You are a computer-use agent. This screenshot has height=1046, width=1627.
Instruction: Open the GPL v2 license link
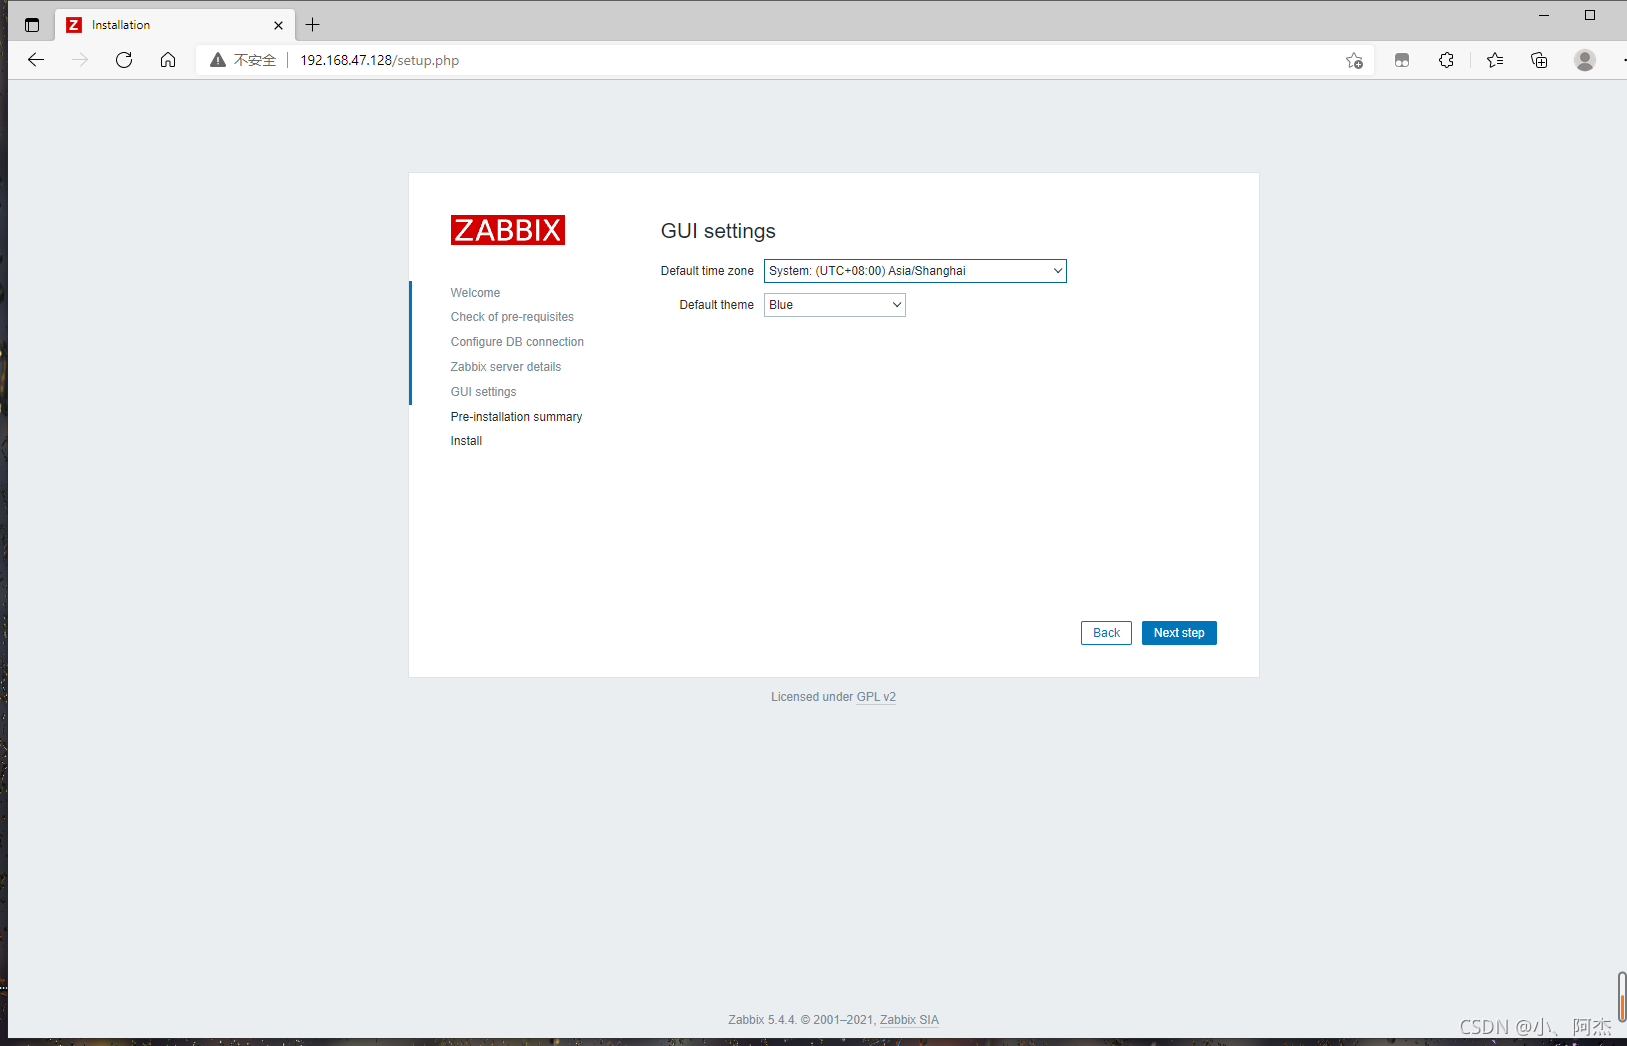pos(876,697)
